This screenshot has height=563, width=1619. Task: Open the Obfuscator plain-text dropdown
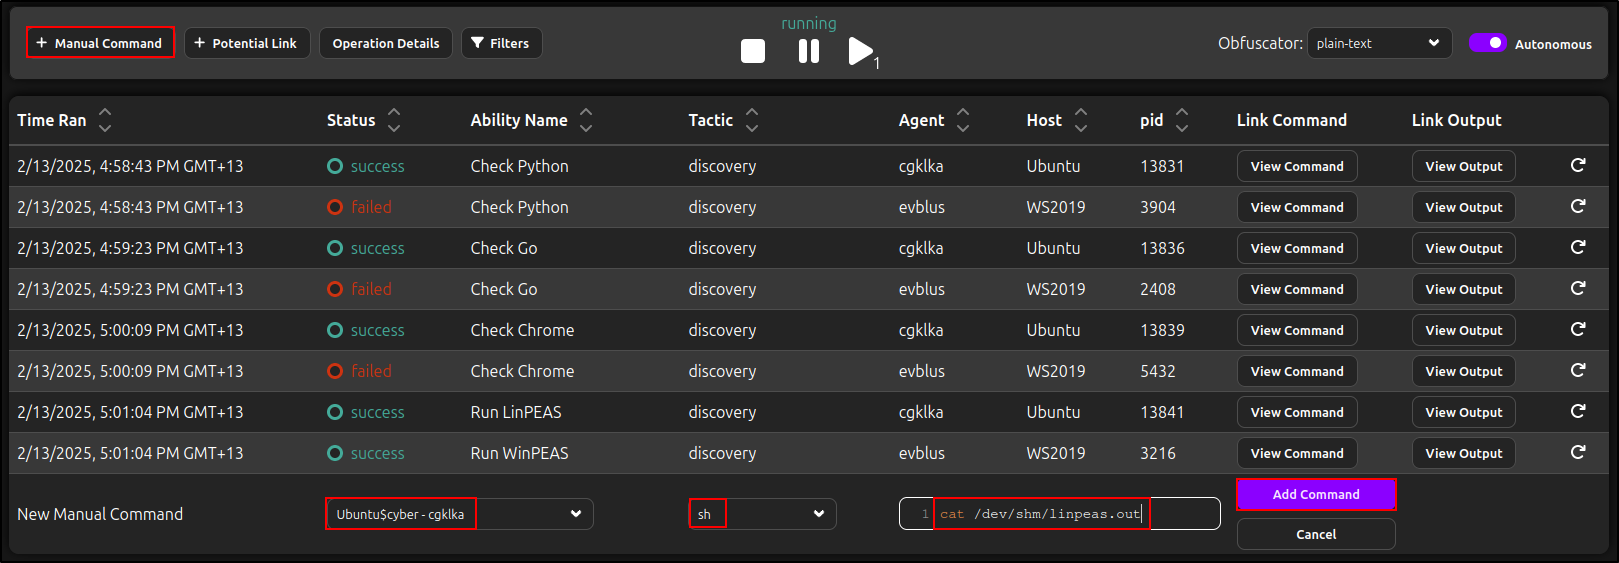[1379, 43]
